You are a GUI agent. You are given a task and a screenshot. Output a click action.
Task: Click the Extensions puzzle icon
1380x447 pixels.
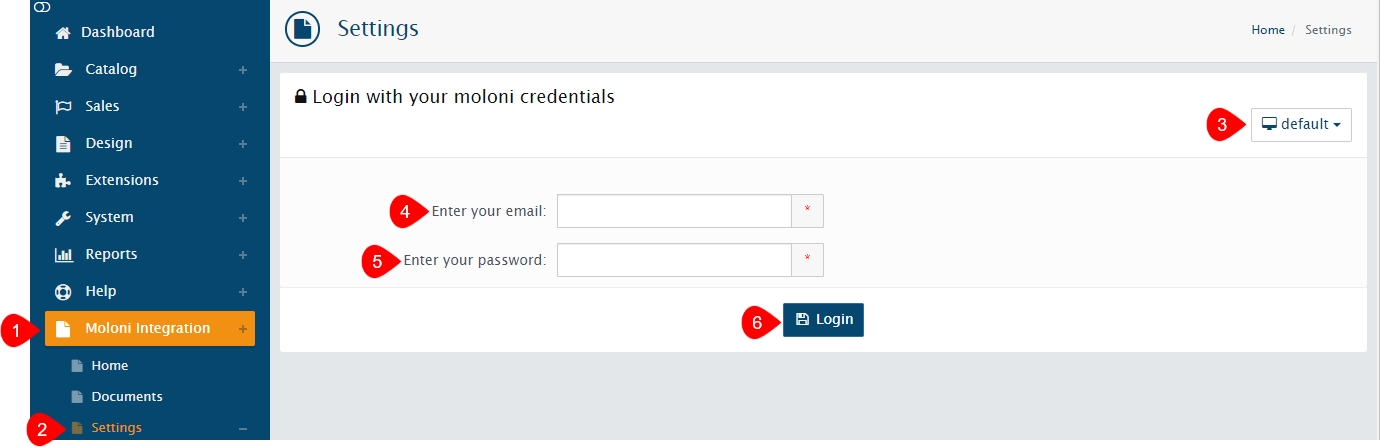coord(63,181)
